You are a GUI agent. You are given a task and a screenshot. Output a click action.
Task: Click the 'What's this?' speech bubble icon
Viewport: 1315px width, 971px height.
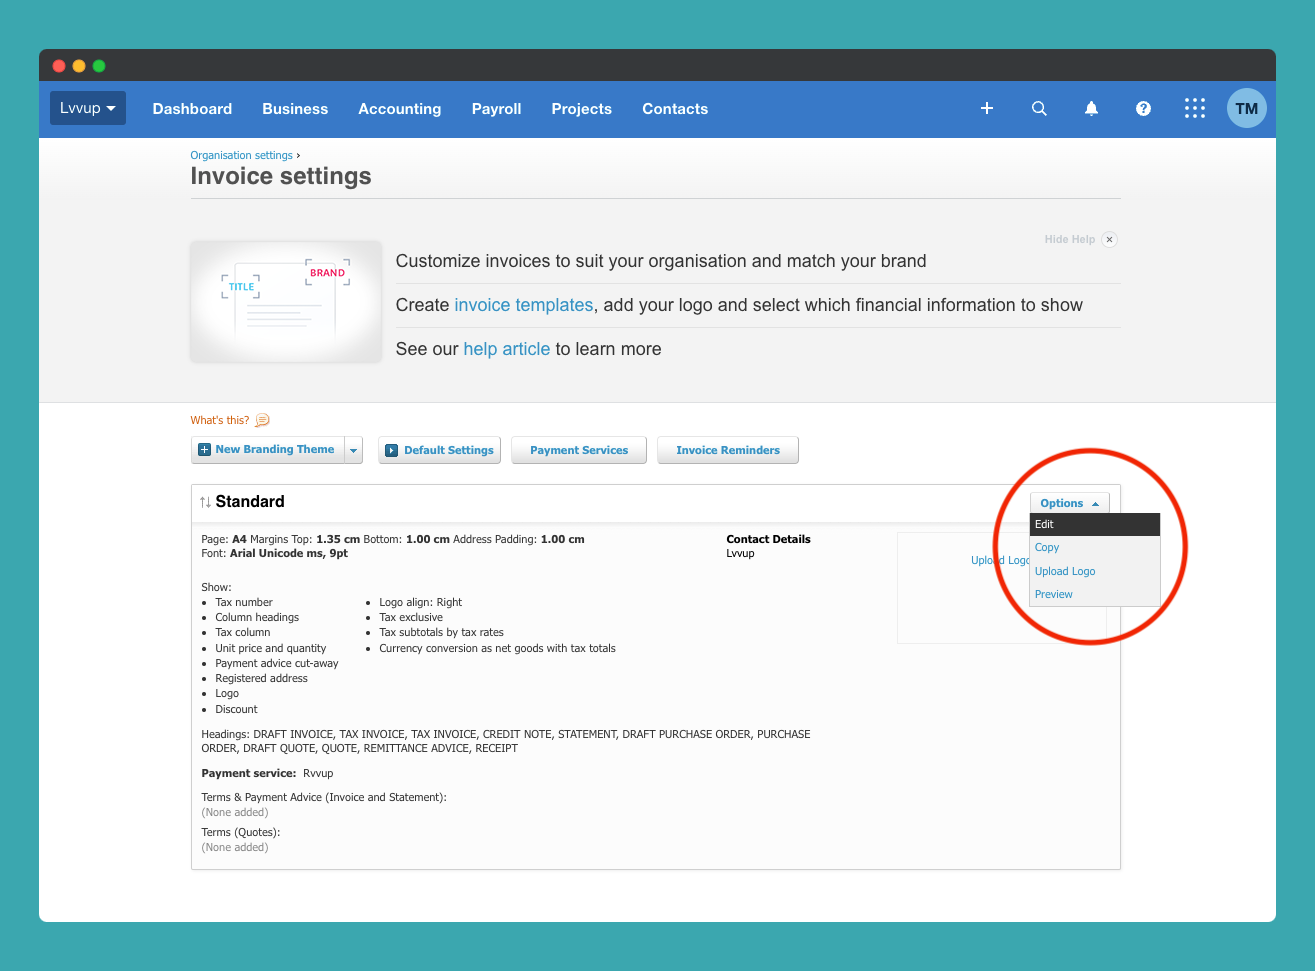261,419
